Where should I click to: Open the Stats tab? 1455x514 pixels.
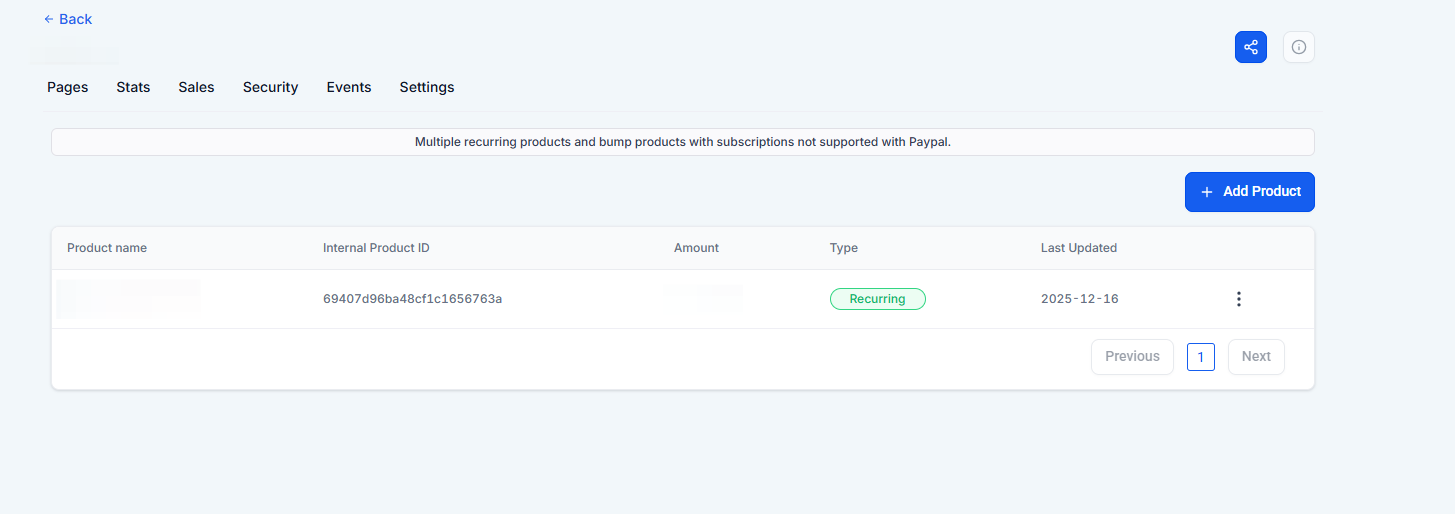coord(133,87)
